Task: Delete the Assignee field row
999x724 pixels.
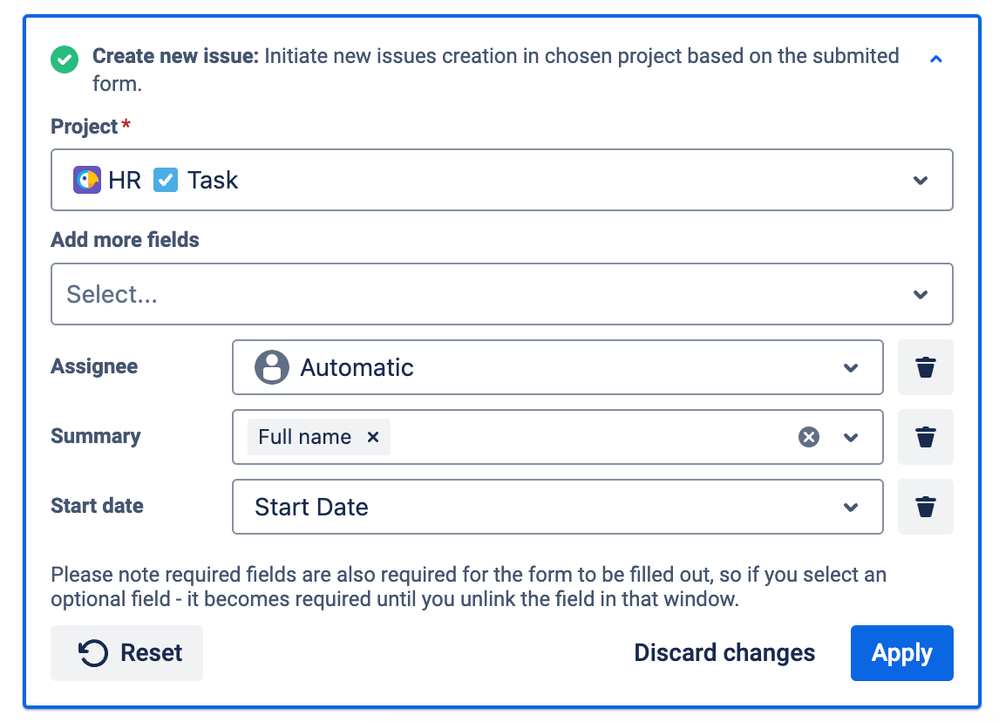Action: pyautogui.click(x=925, y=367)
